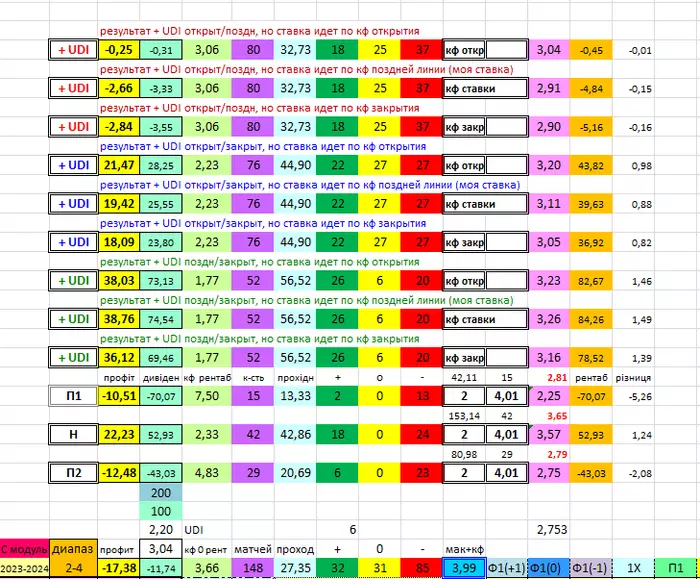Select the '1X' cell
Screen dimensions: 700x579
pos(633,568)
